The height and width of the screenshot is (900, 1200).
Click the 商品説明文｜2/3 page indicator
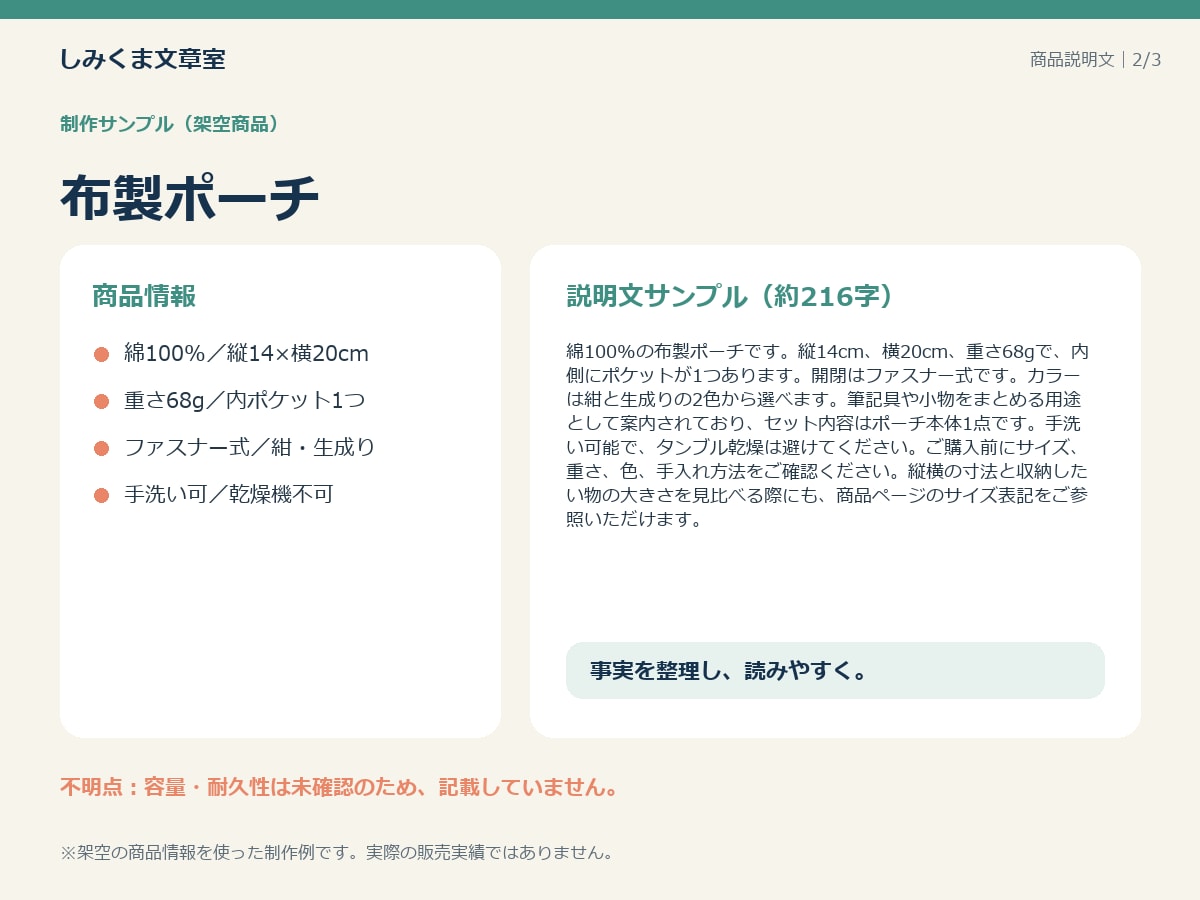pos(1095,59)
